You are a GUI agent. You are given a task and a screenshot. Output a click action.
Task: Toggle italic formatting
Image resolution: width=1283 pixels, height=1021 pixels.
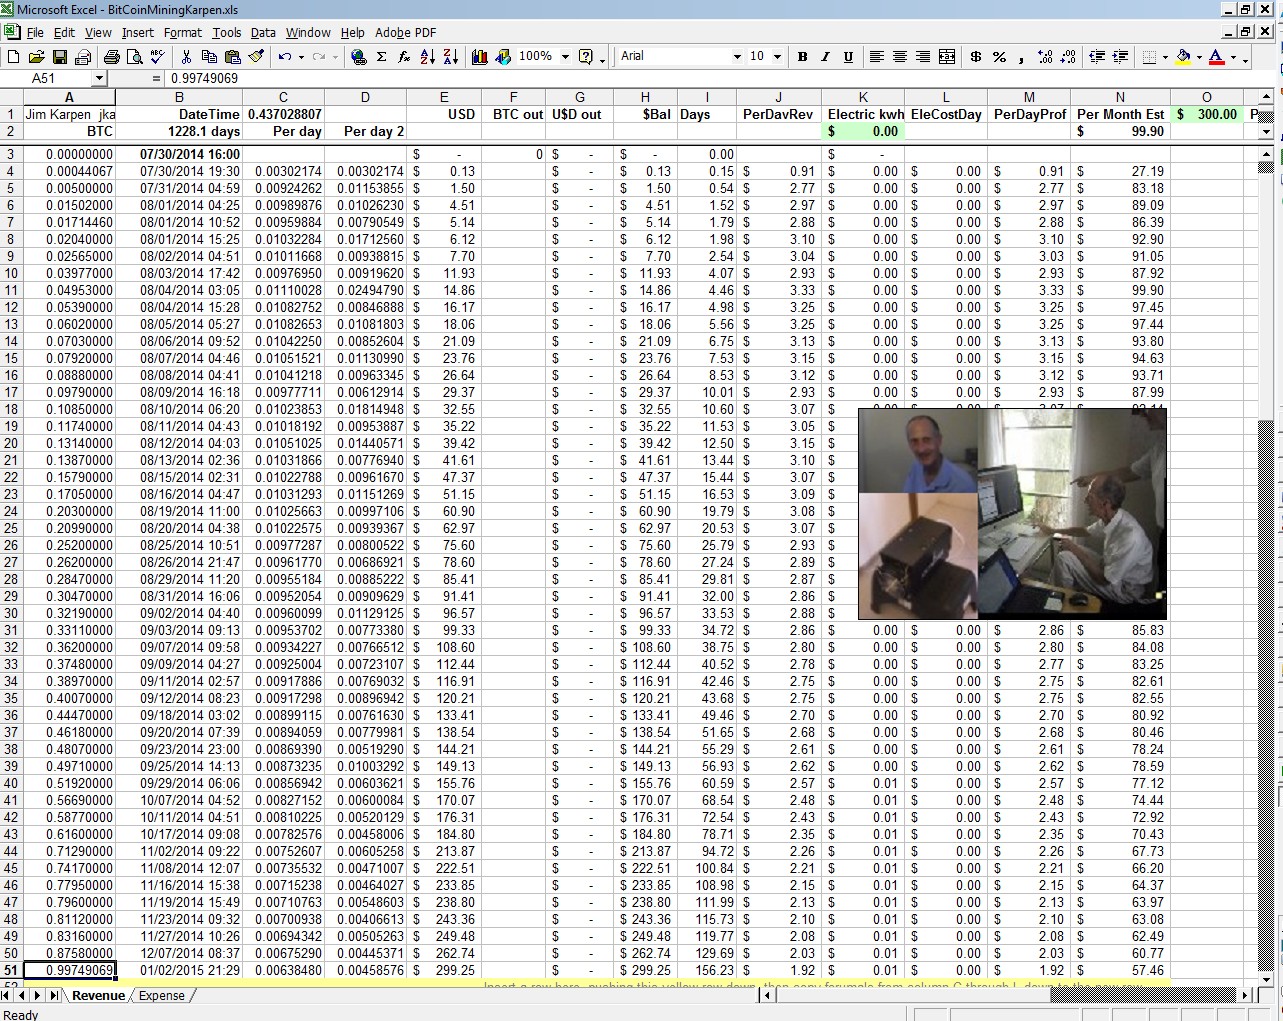tap(825, 57)
